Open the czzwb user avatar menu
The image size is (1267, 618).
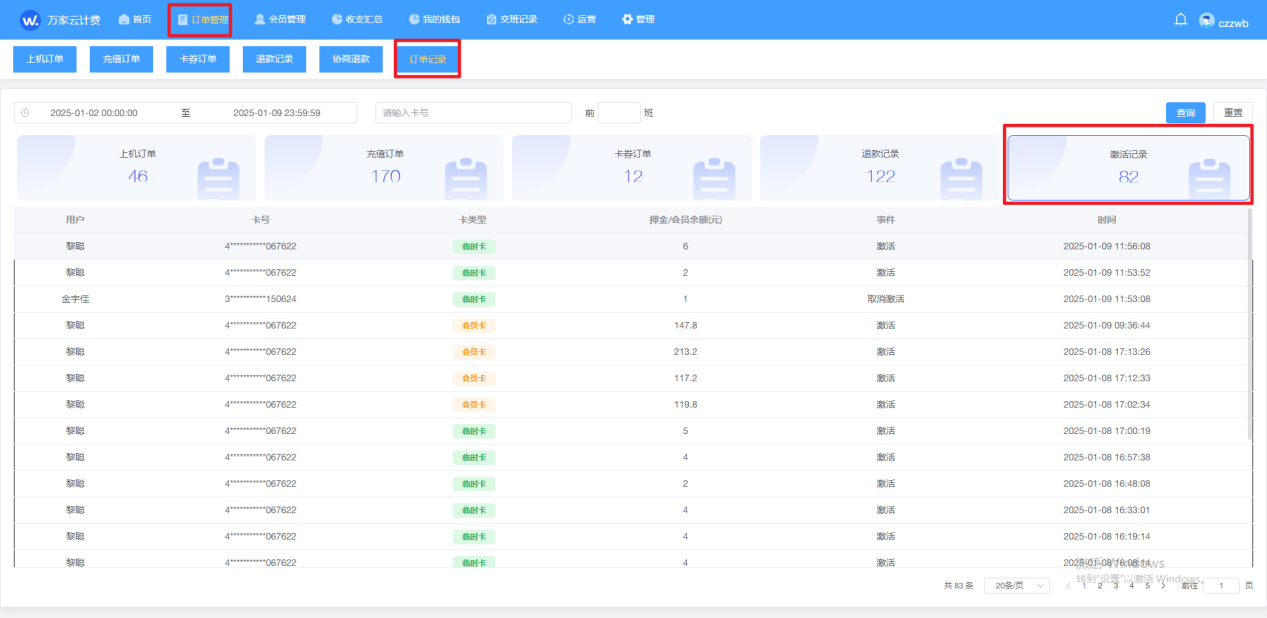pos(1207,20)
